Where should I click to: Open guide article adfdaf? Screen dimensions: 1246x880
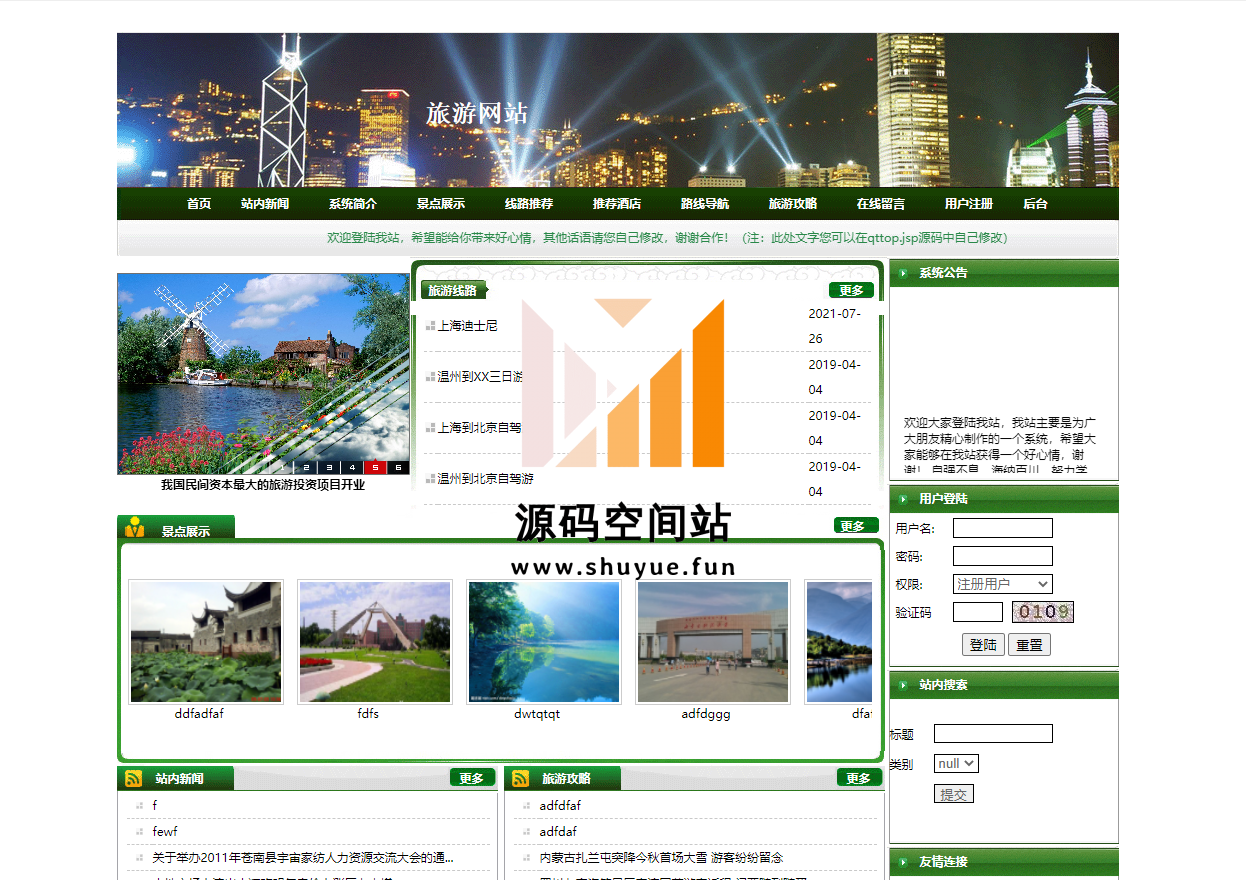pos(558,832)
